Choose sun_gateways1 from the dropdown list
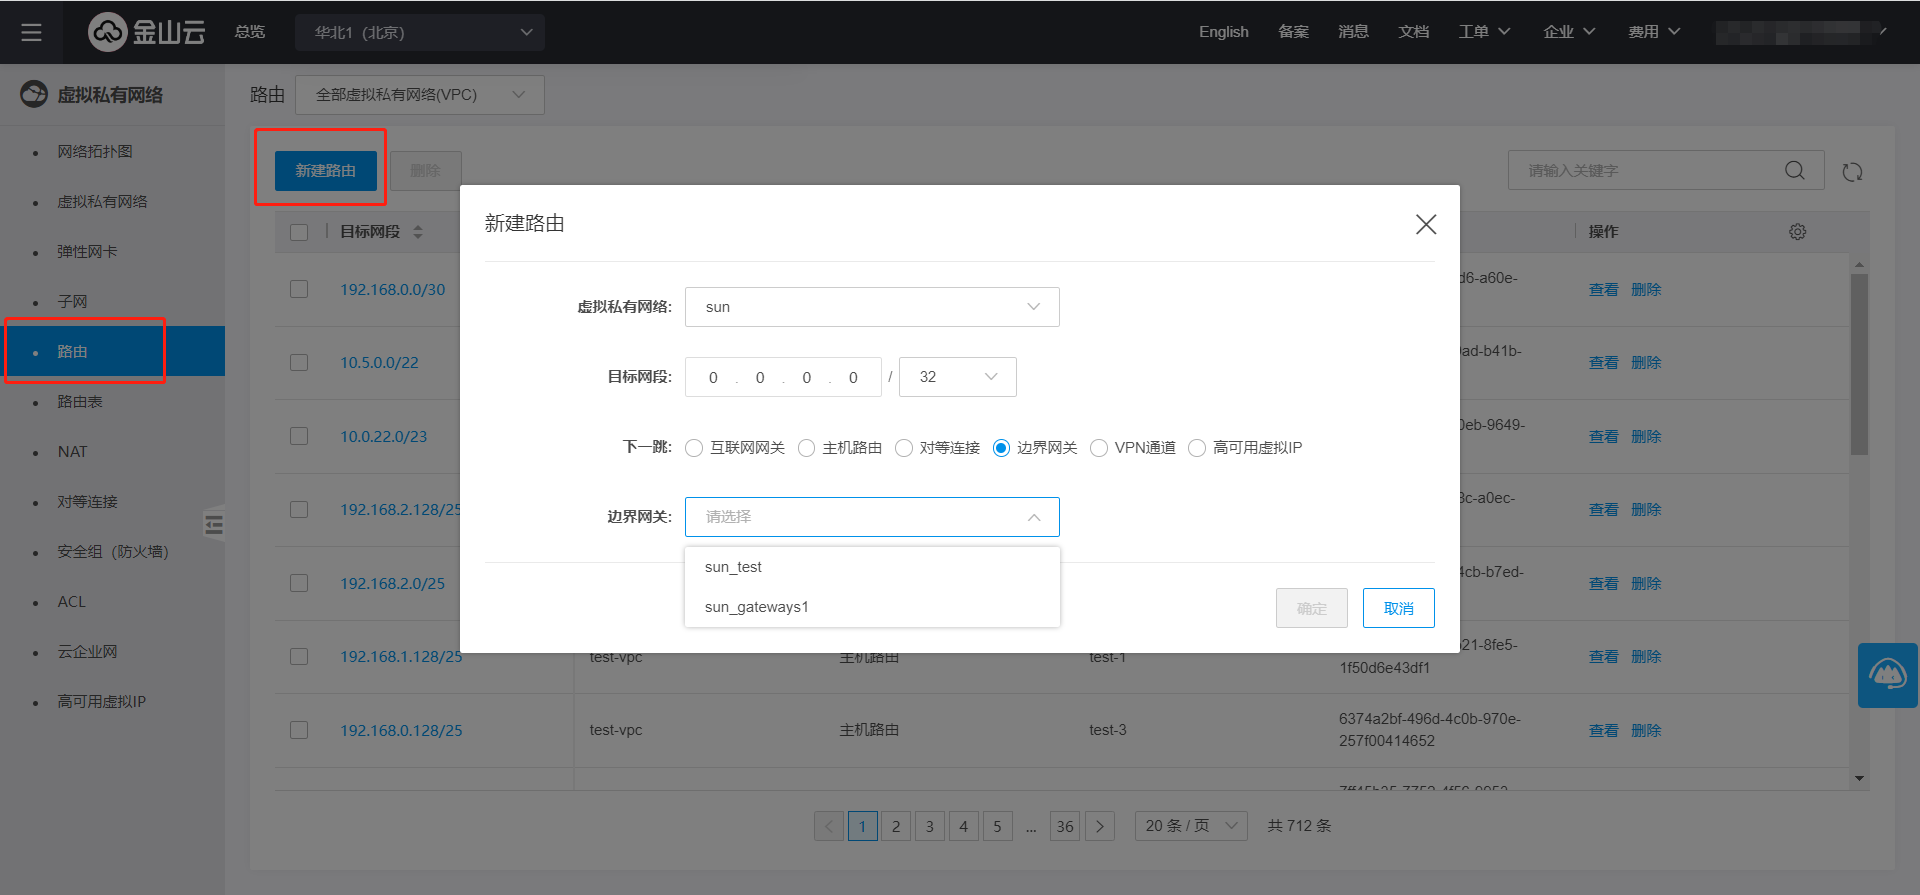The height and width of the screenshot is (895, 1920). 756,607
